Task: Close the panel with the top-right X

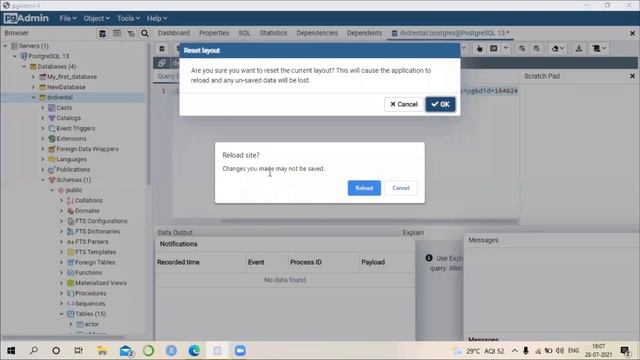Action: point(632,33)
